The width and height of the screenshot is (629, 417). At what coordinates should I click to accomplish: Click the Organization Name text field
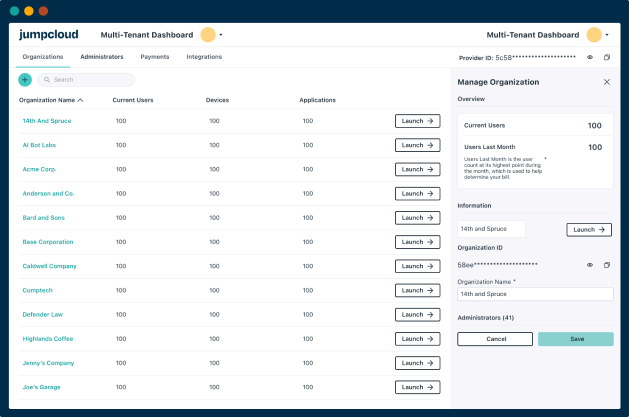(535, 294)
